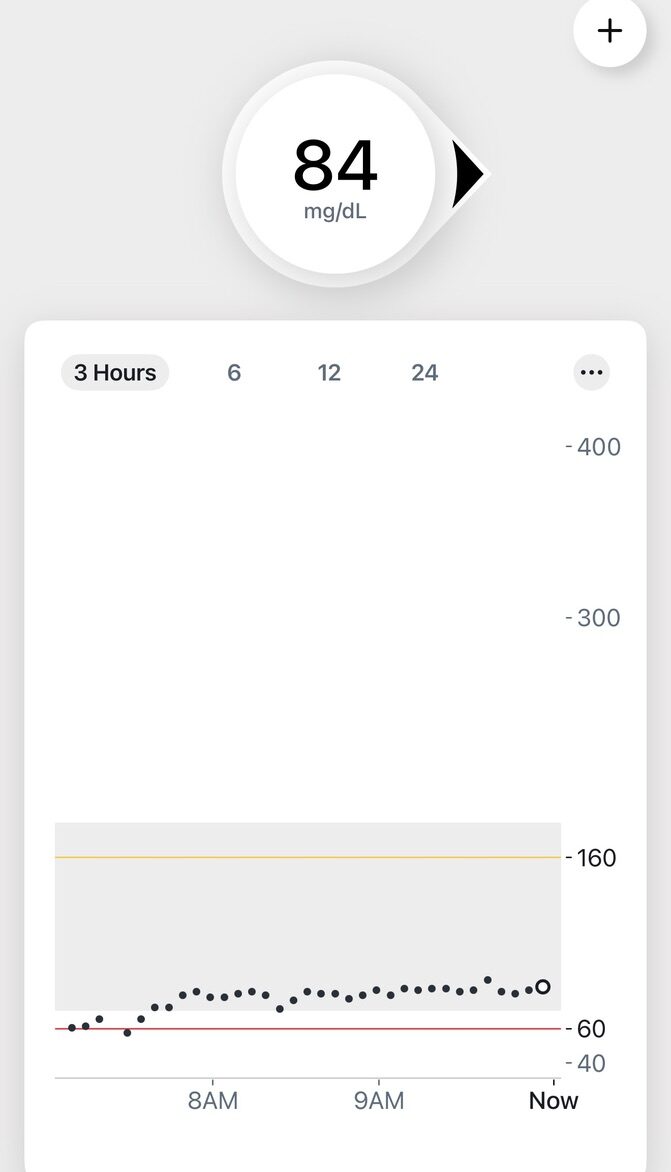Tap the mg/dL unit label
Viewport: 671px width, 1172px height.
(335, 212)
